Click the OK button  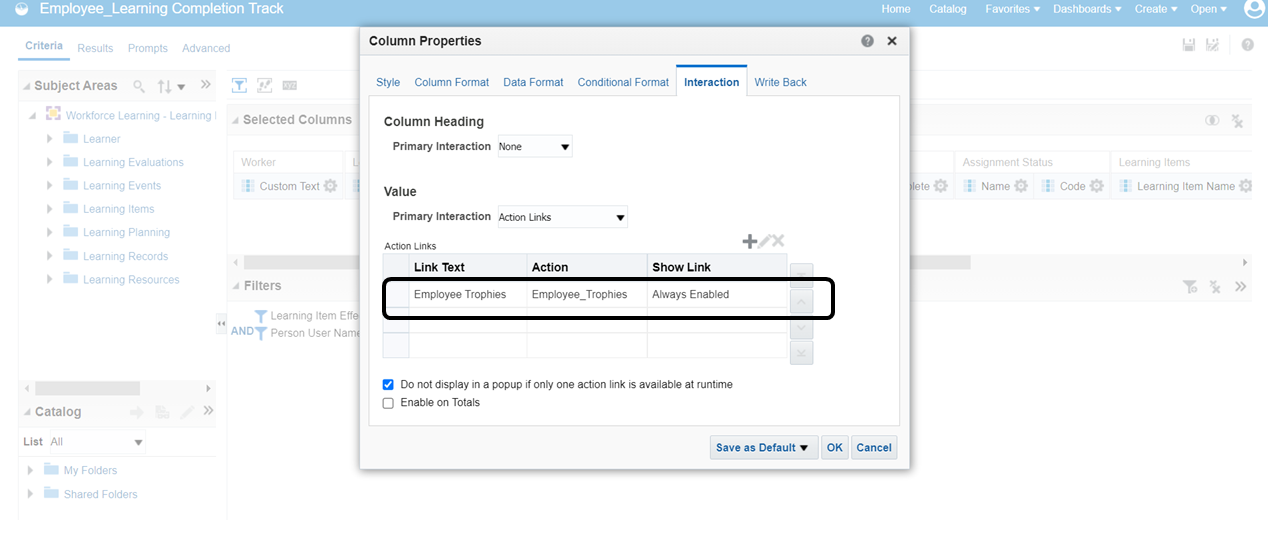click(834, 448)
